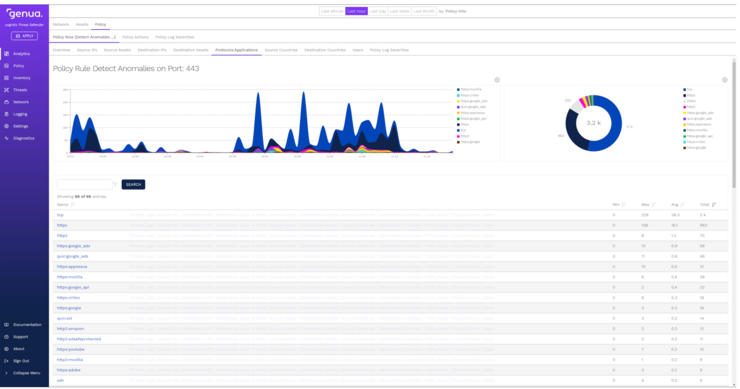The height and width of the screenshot is (389, 740).
Task: Open the Users sub-tab
Action: tap(358, 50)
